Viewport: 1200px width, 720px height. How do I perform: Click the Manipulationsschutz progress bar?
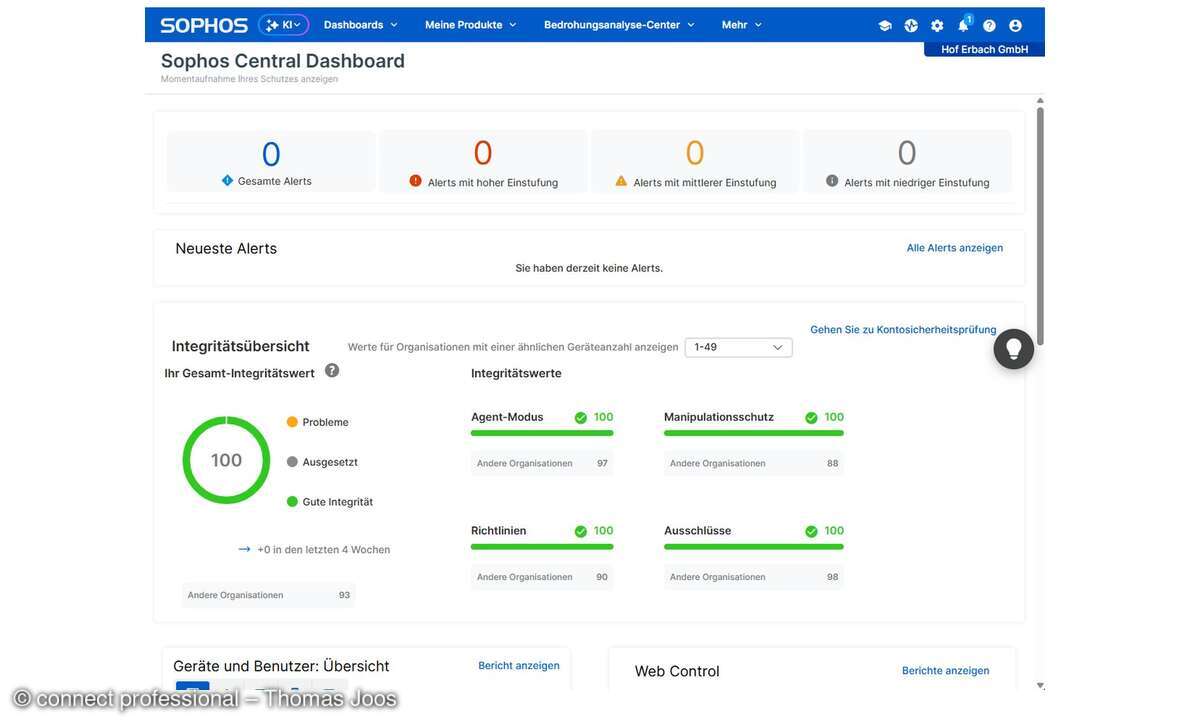click(754, 433)
